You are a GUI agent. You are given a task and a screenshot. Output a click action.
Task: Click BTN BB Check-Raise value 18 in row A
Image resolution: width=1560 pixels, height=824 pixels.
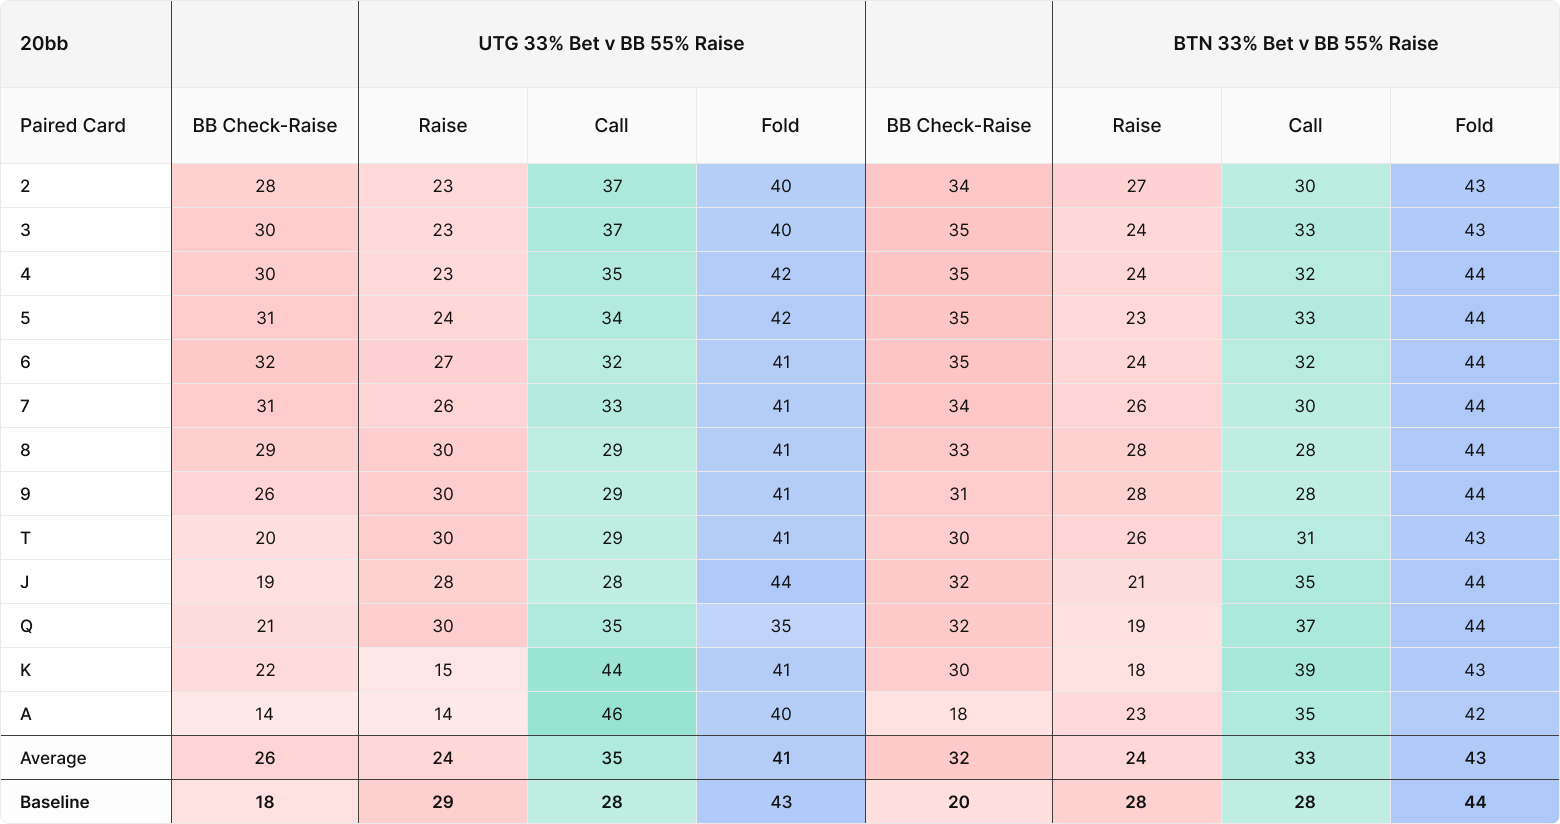[x=959, y=714]
